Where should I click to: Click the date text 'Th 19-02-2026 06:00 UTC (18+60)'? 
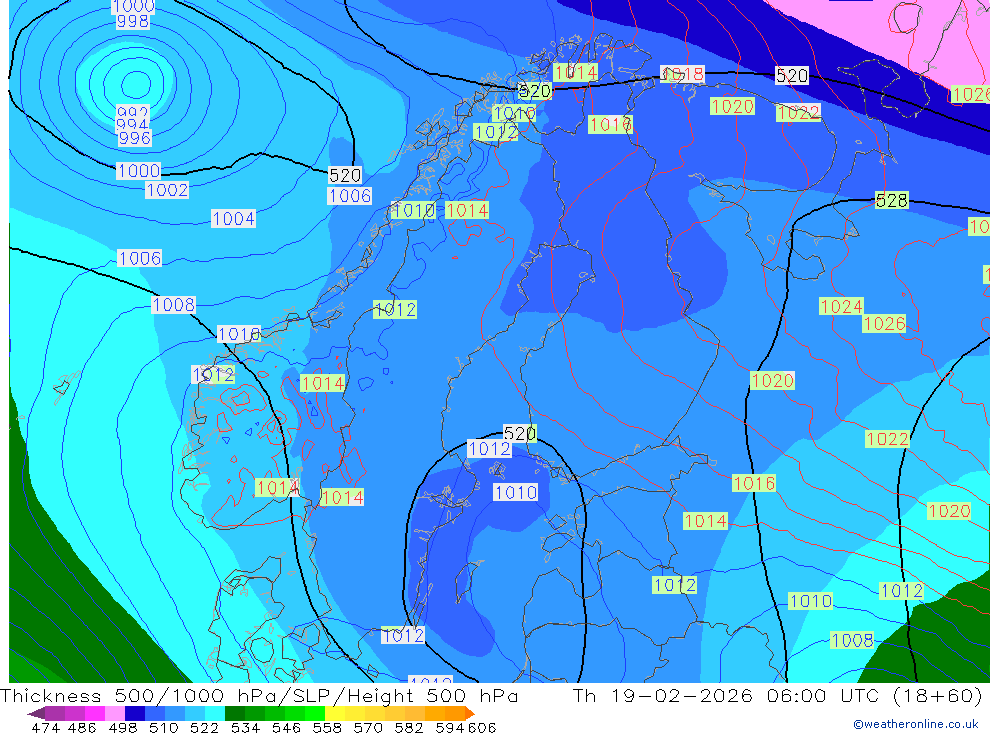pos(777,695)
